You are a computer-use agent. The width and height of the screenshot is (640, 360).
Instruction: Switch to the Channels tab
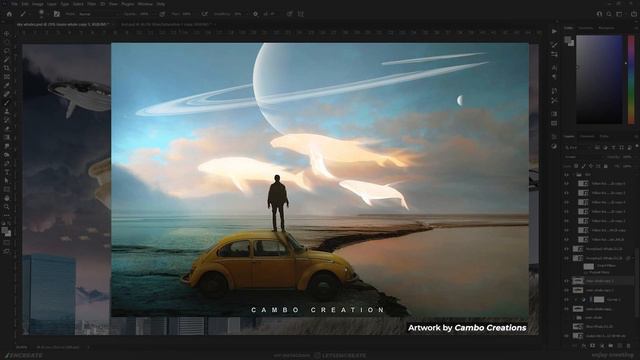coord(587,136)
